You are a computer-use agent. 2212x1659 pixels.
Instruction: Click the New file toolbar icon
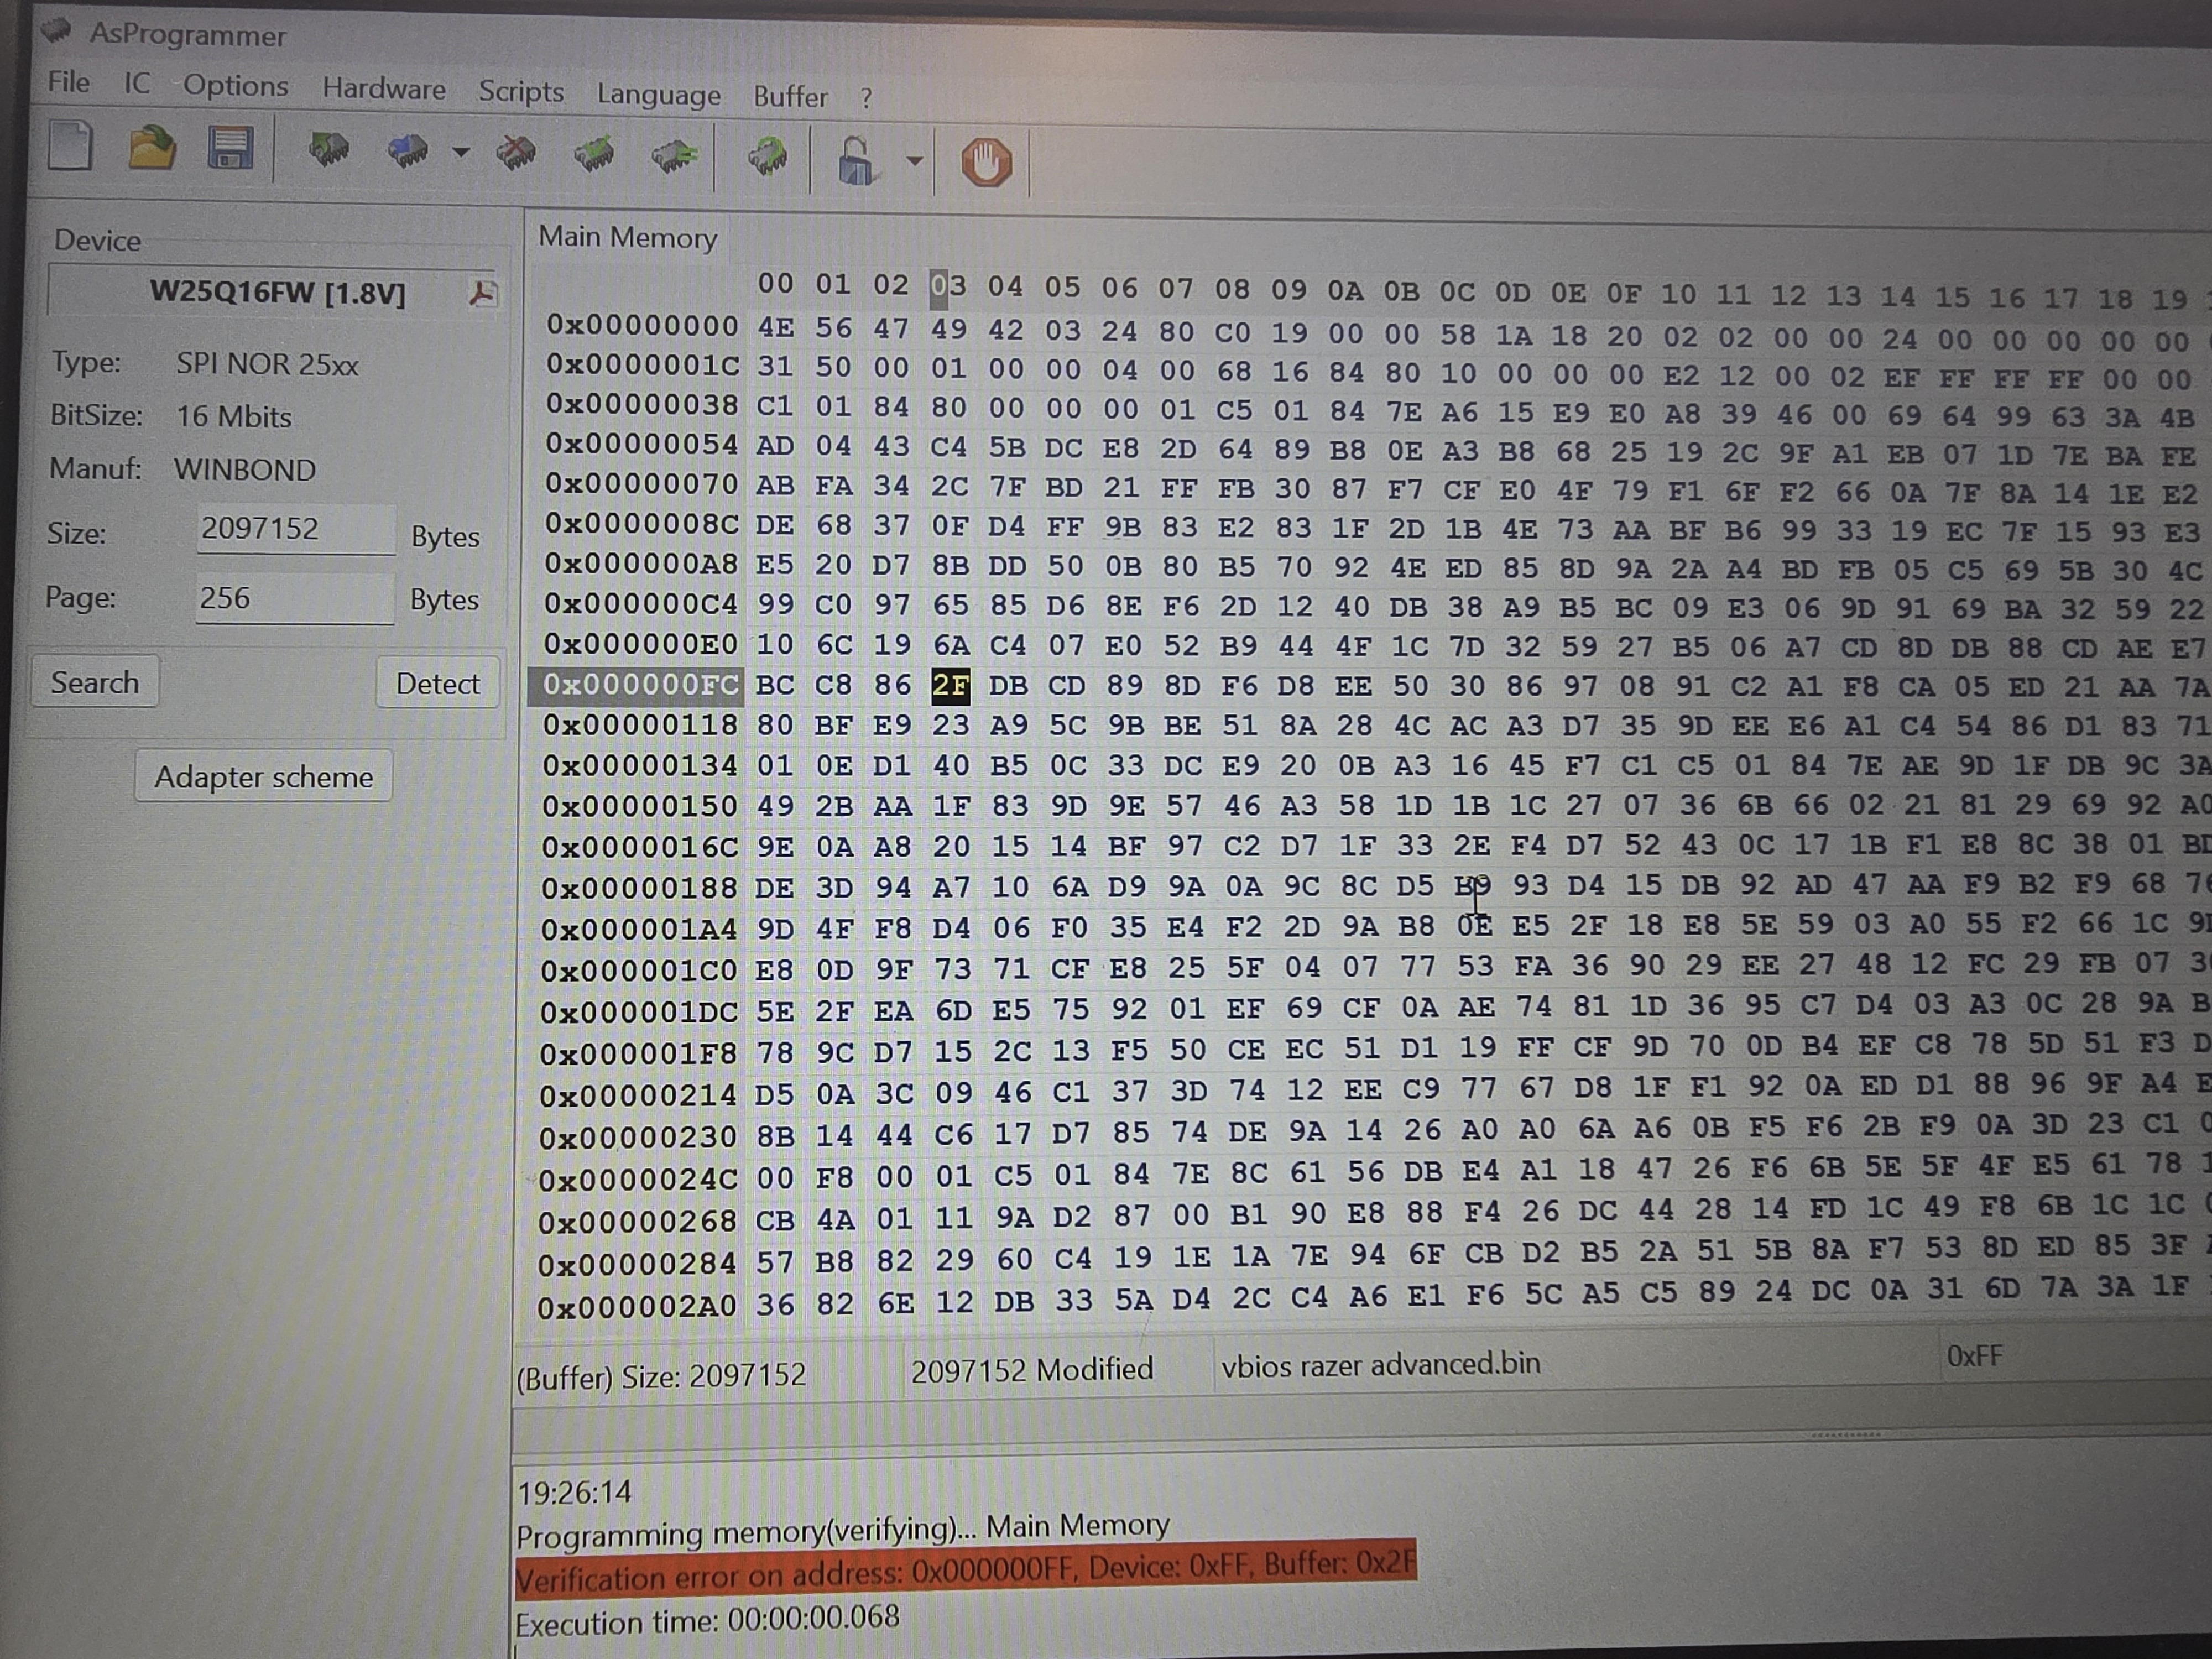pyautogui.click(x=70, y=147)
